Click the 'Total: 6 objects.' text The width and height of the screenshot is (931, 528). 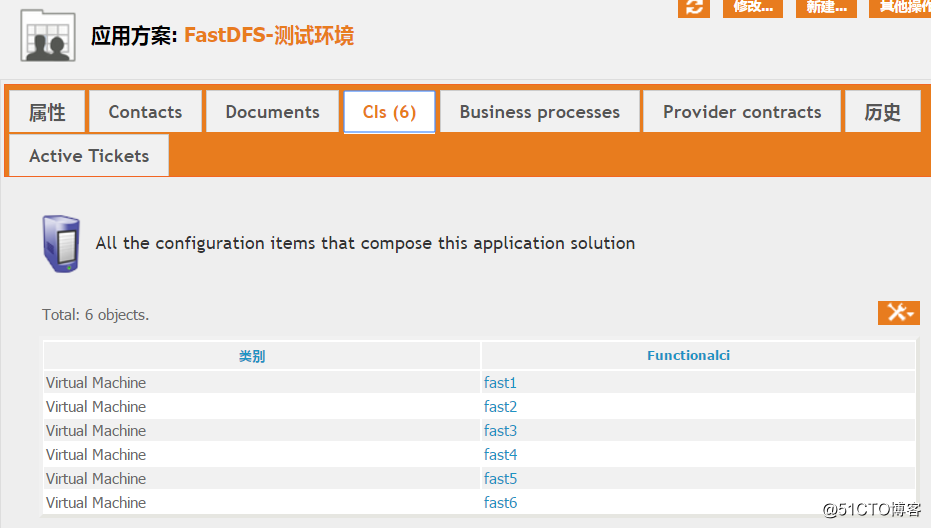pos(96,314)
